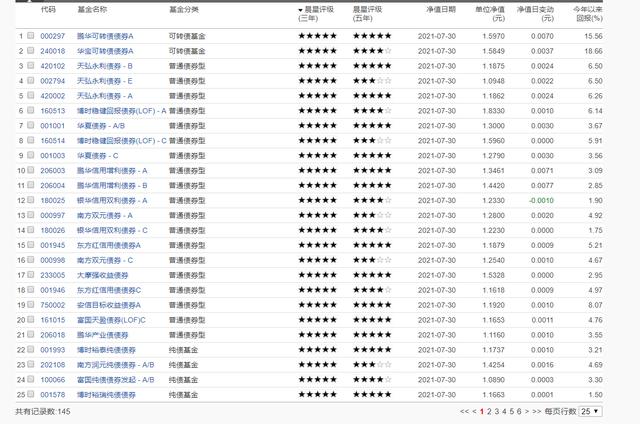
Task: Sort by the 今年以来回报(%) column header
Action: (x=588, y=14)
